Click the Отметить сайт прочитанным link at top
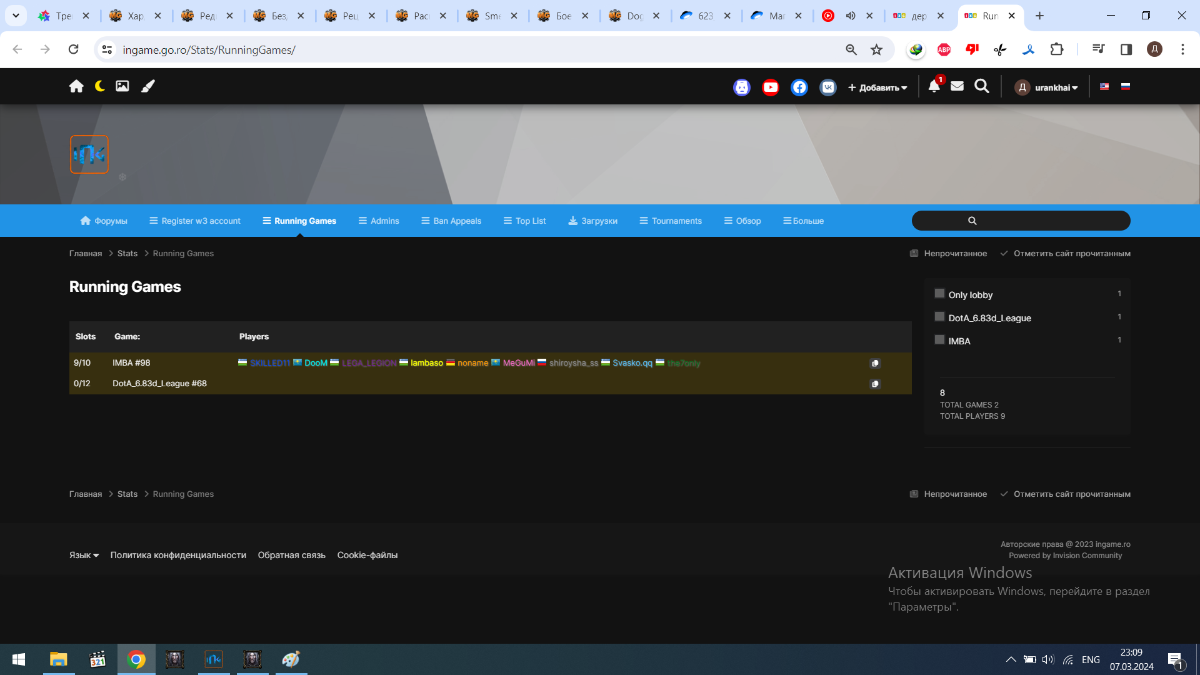 click(x=1066, y=254)
